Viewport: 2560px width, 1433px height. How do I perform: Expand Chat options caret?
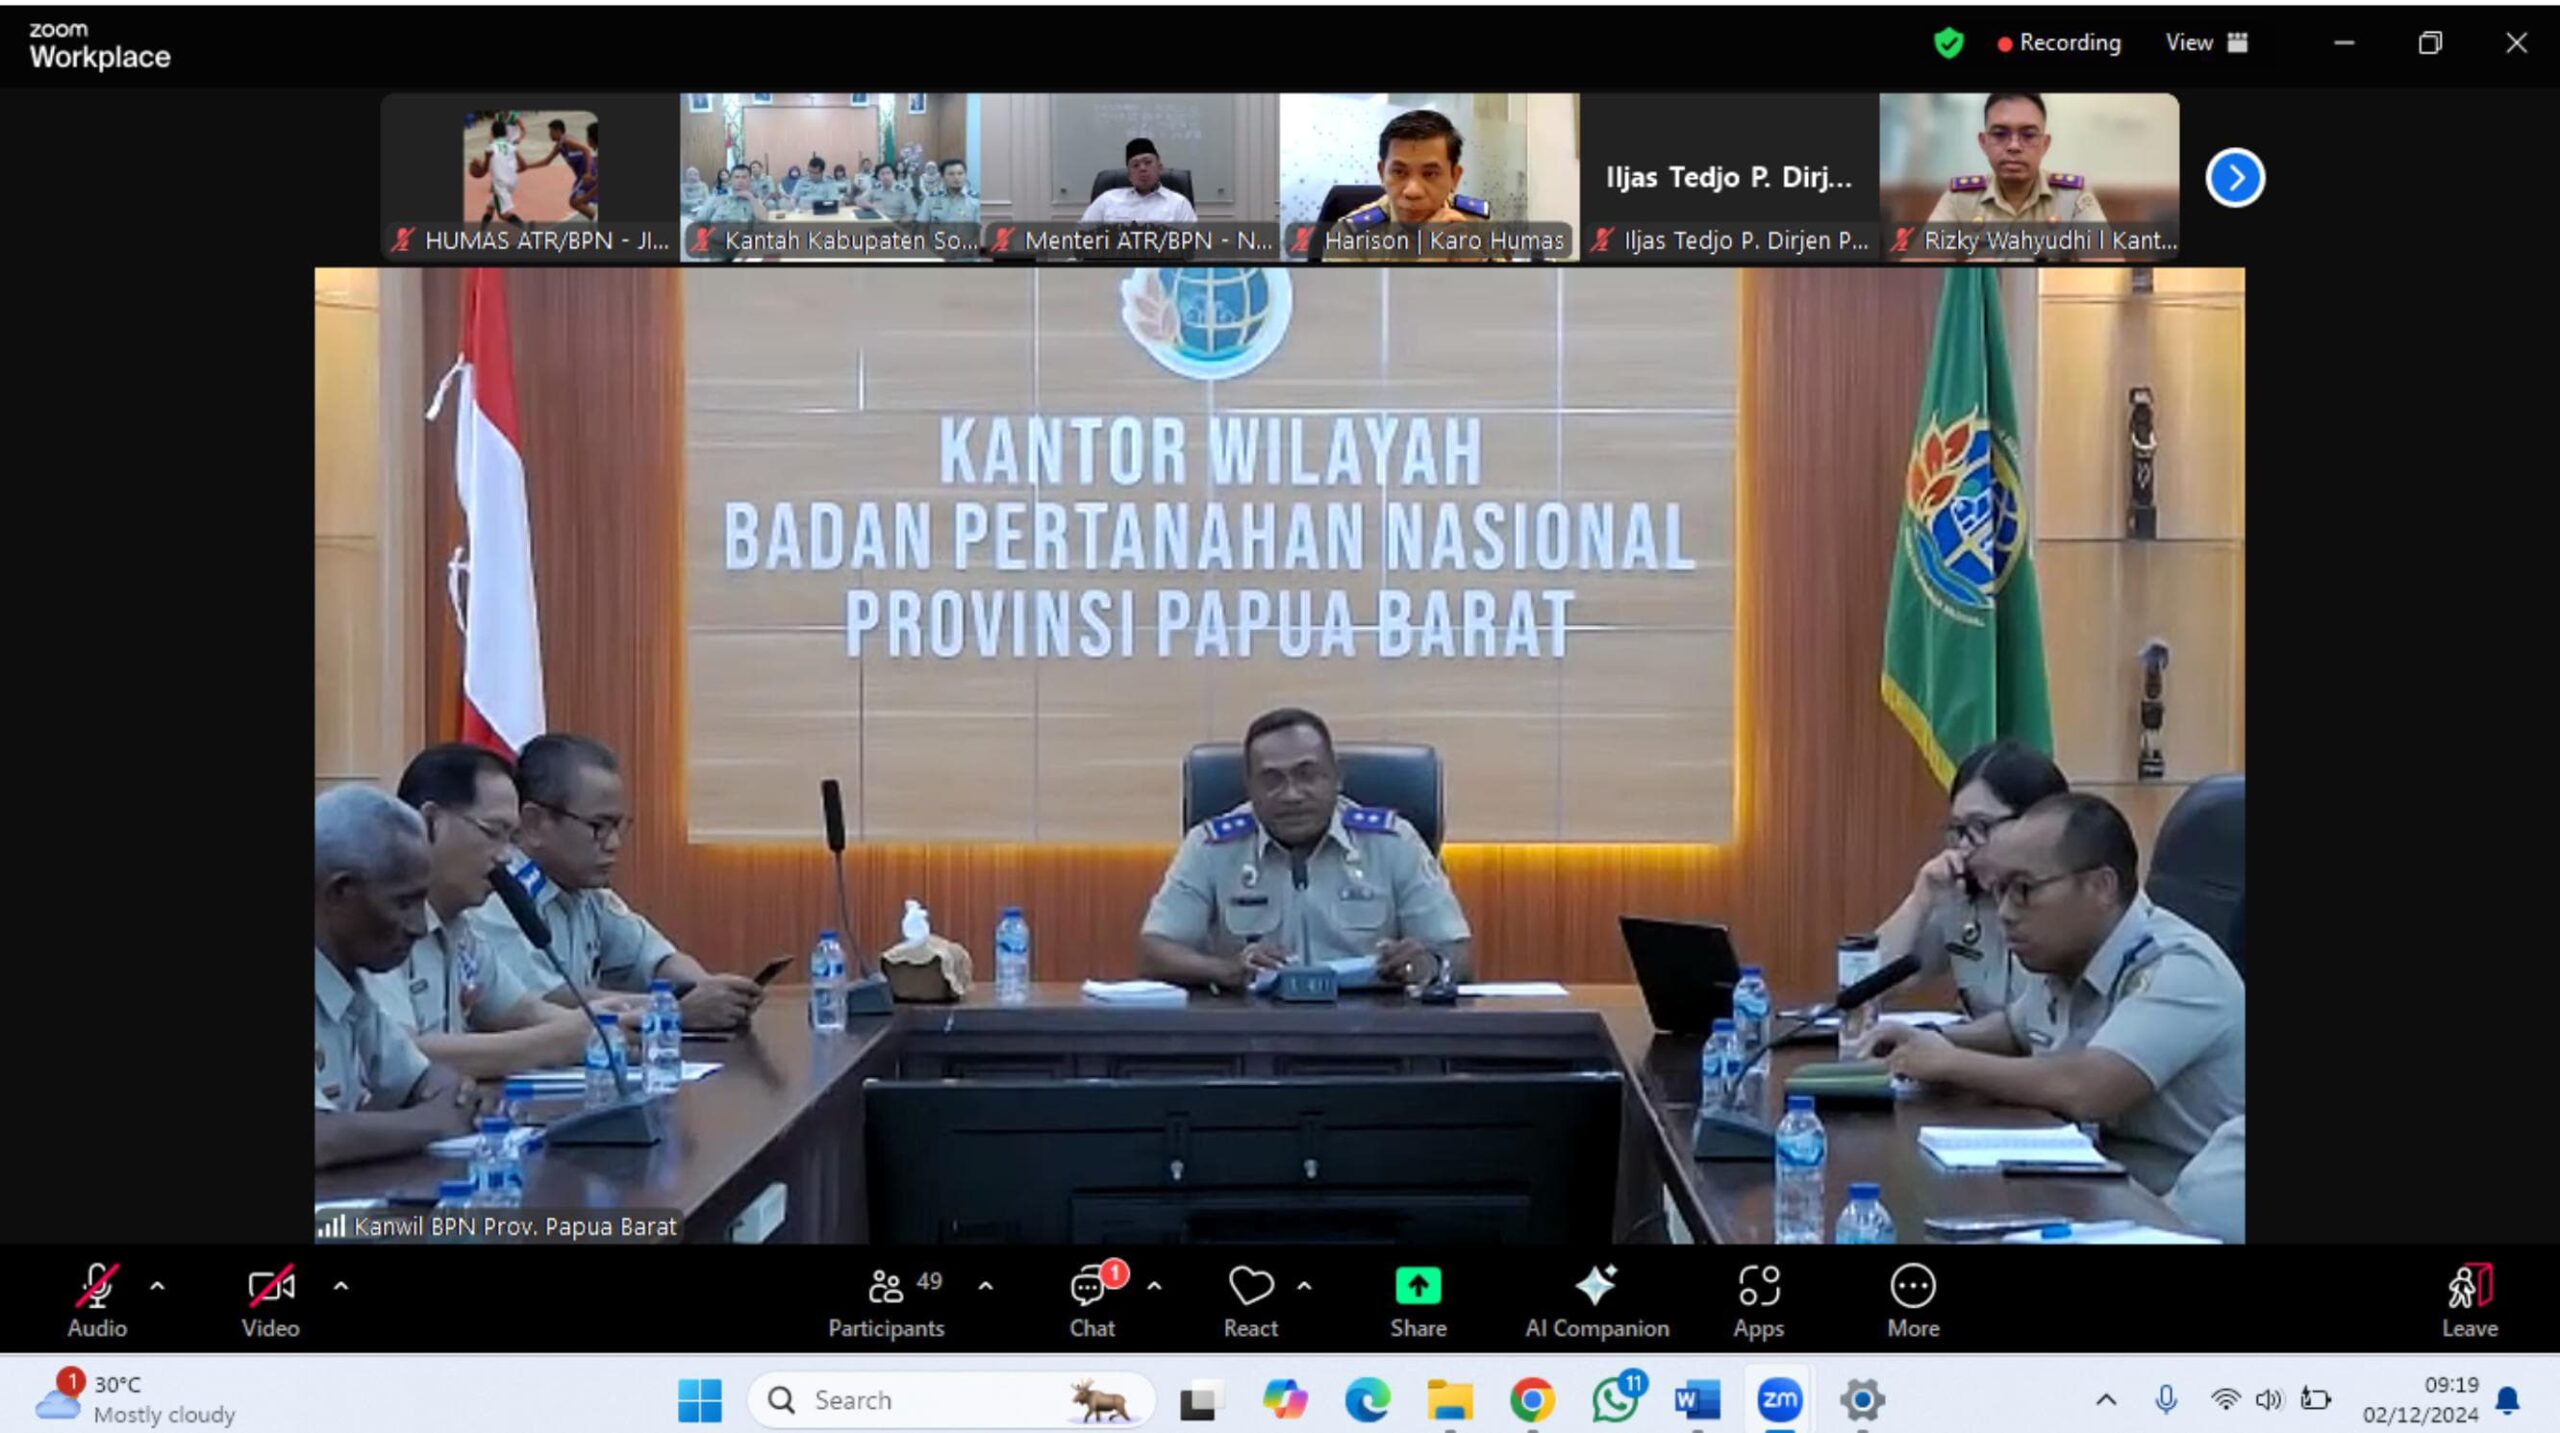tap(1154, 1286)
